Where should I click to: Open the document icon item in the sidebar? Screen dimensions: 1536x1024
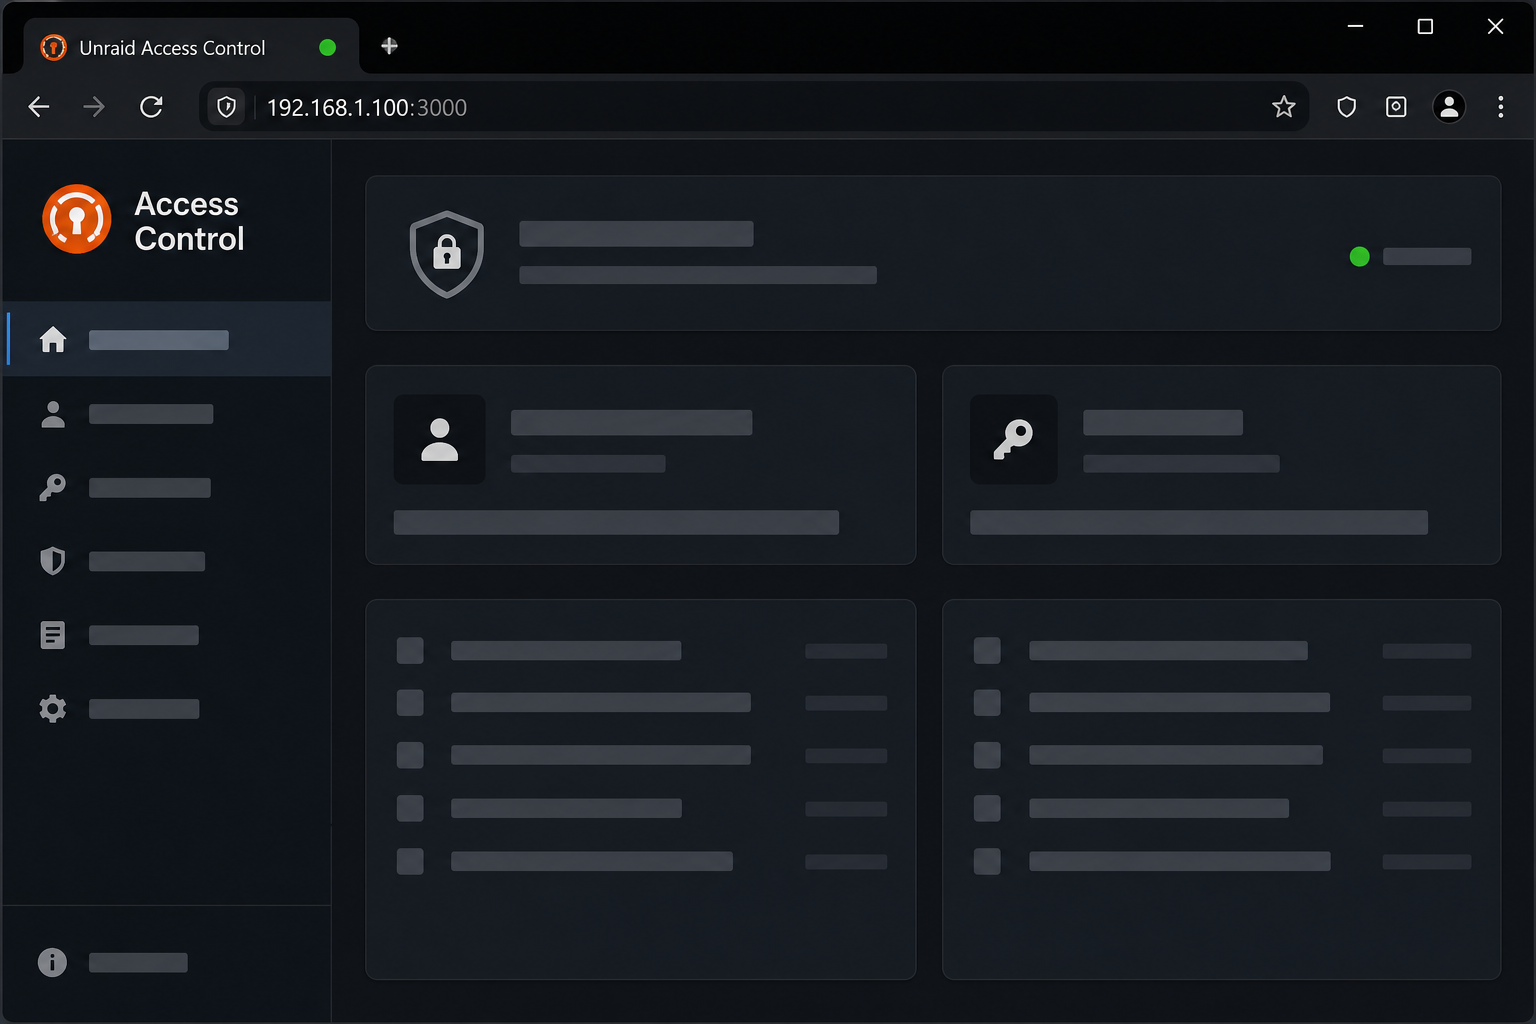pyautogui.click(x=53, y=635)
